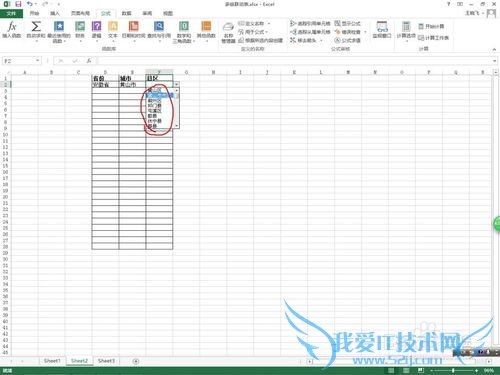Expand the Name Box dropdown arrow
500x375 pixels.
38,61
